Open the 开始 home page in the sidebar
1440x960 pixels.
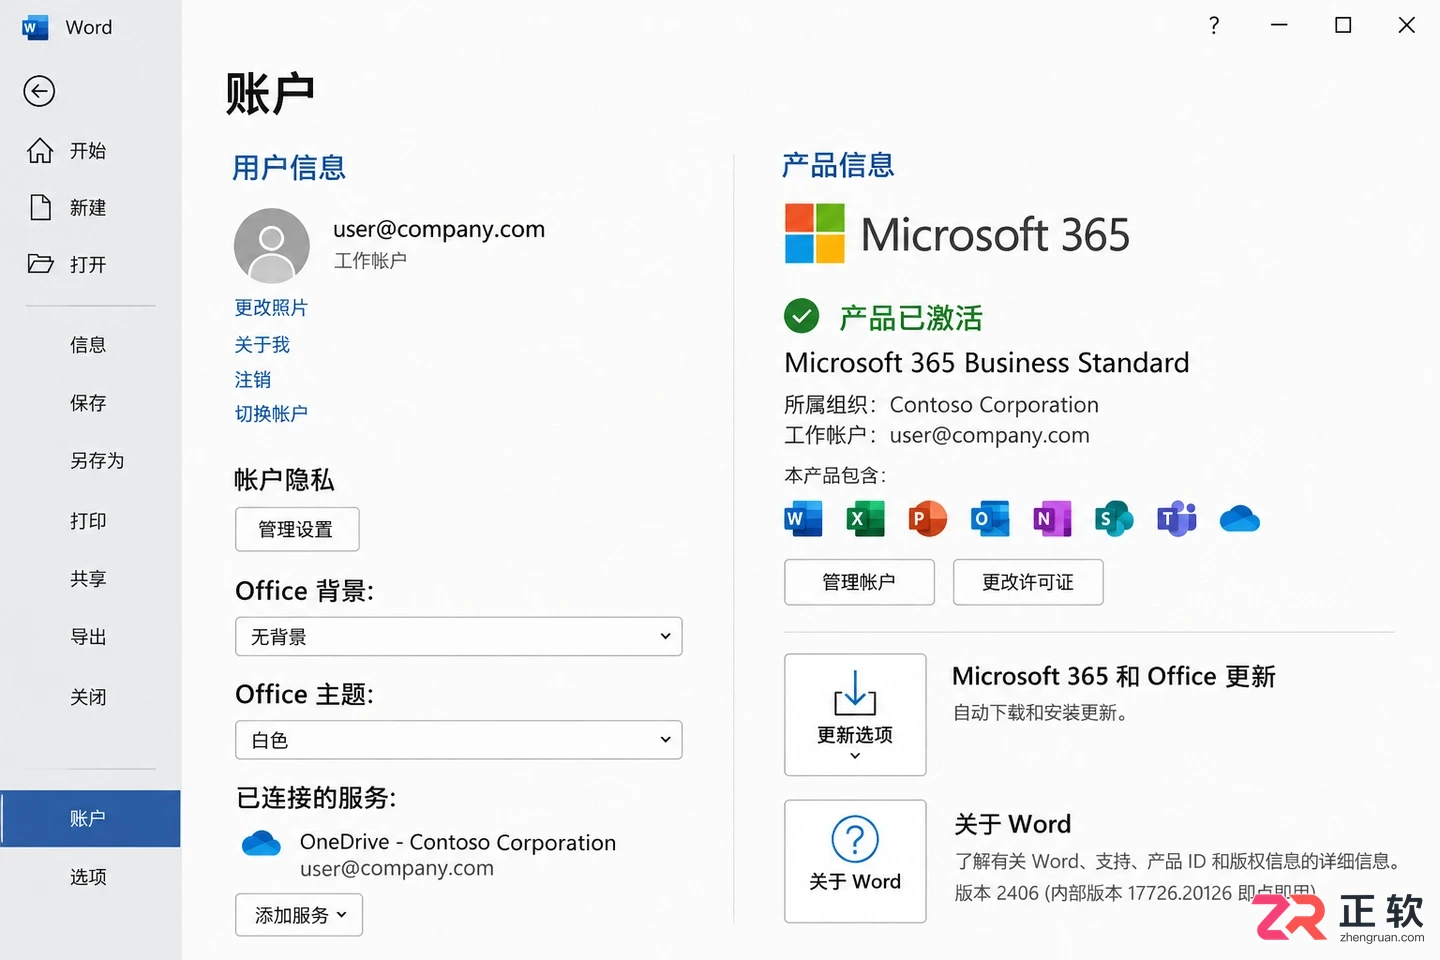tap(90, 151)
